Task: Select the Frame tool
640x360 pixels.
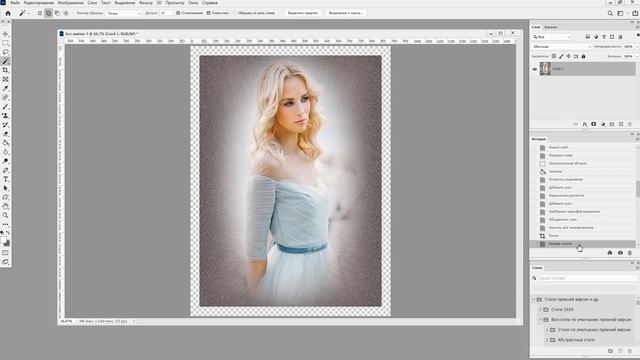Action: pyautogui.click(x=5, y=79)
